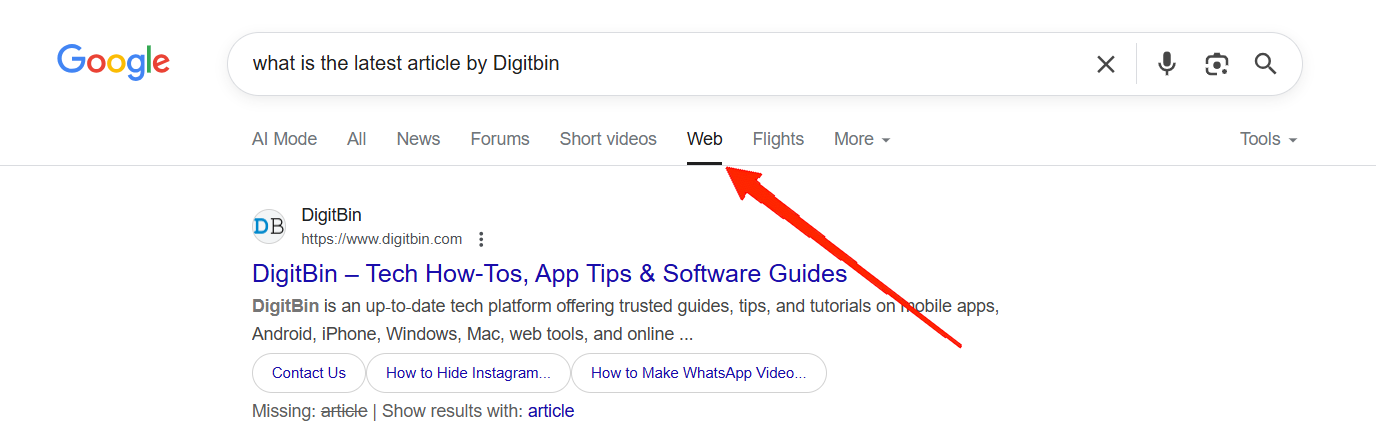Screen dimensions: 1376x444
Task: Start voice search with microphone icon
Action: (x=1166, y=64)
